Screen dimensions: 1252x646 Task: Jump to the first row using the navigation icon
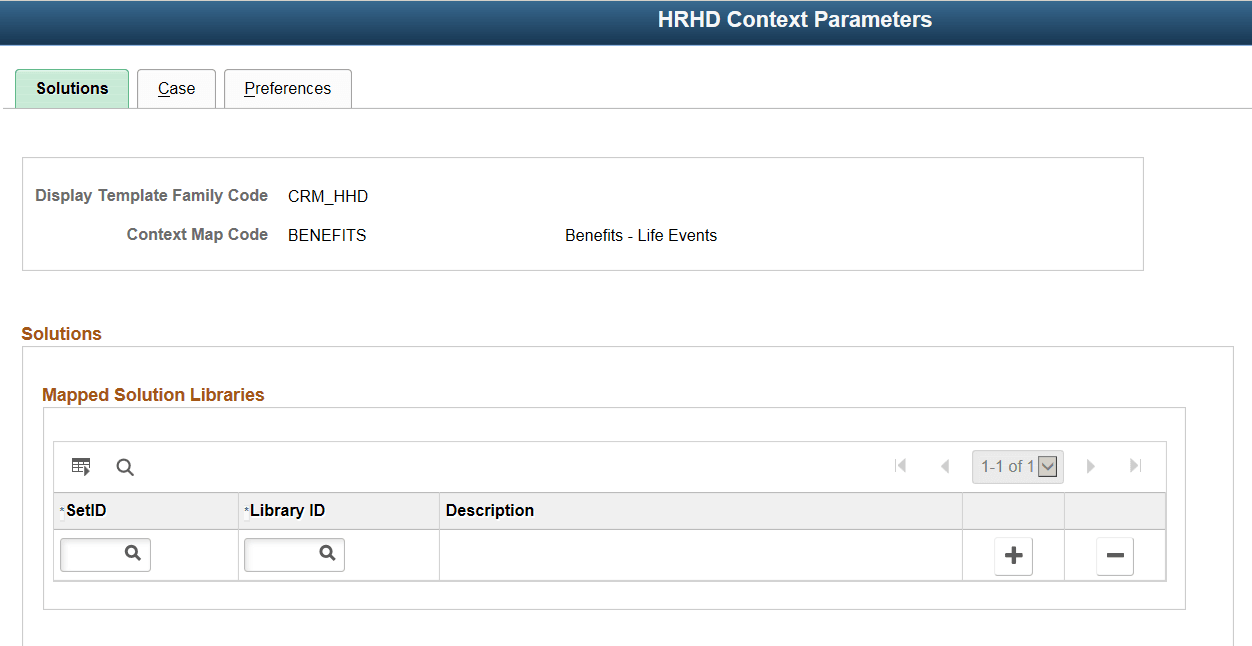click(x=900, y=466)
